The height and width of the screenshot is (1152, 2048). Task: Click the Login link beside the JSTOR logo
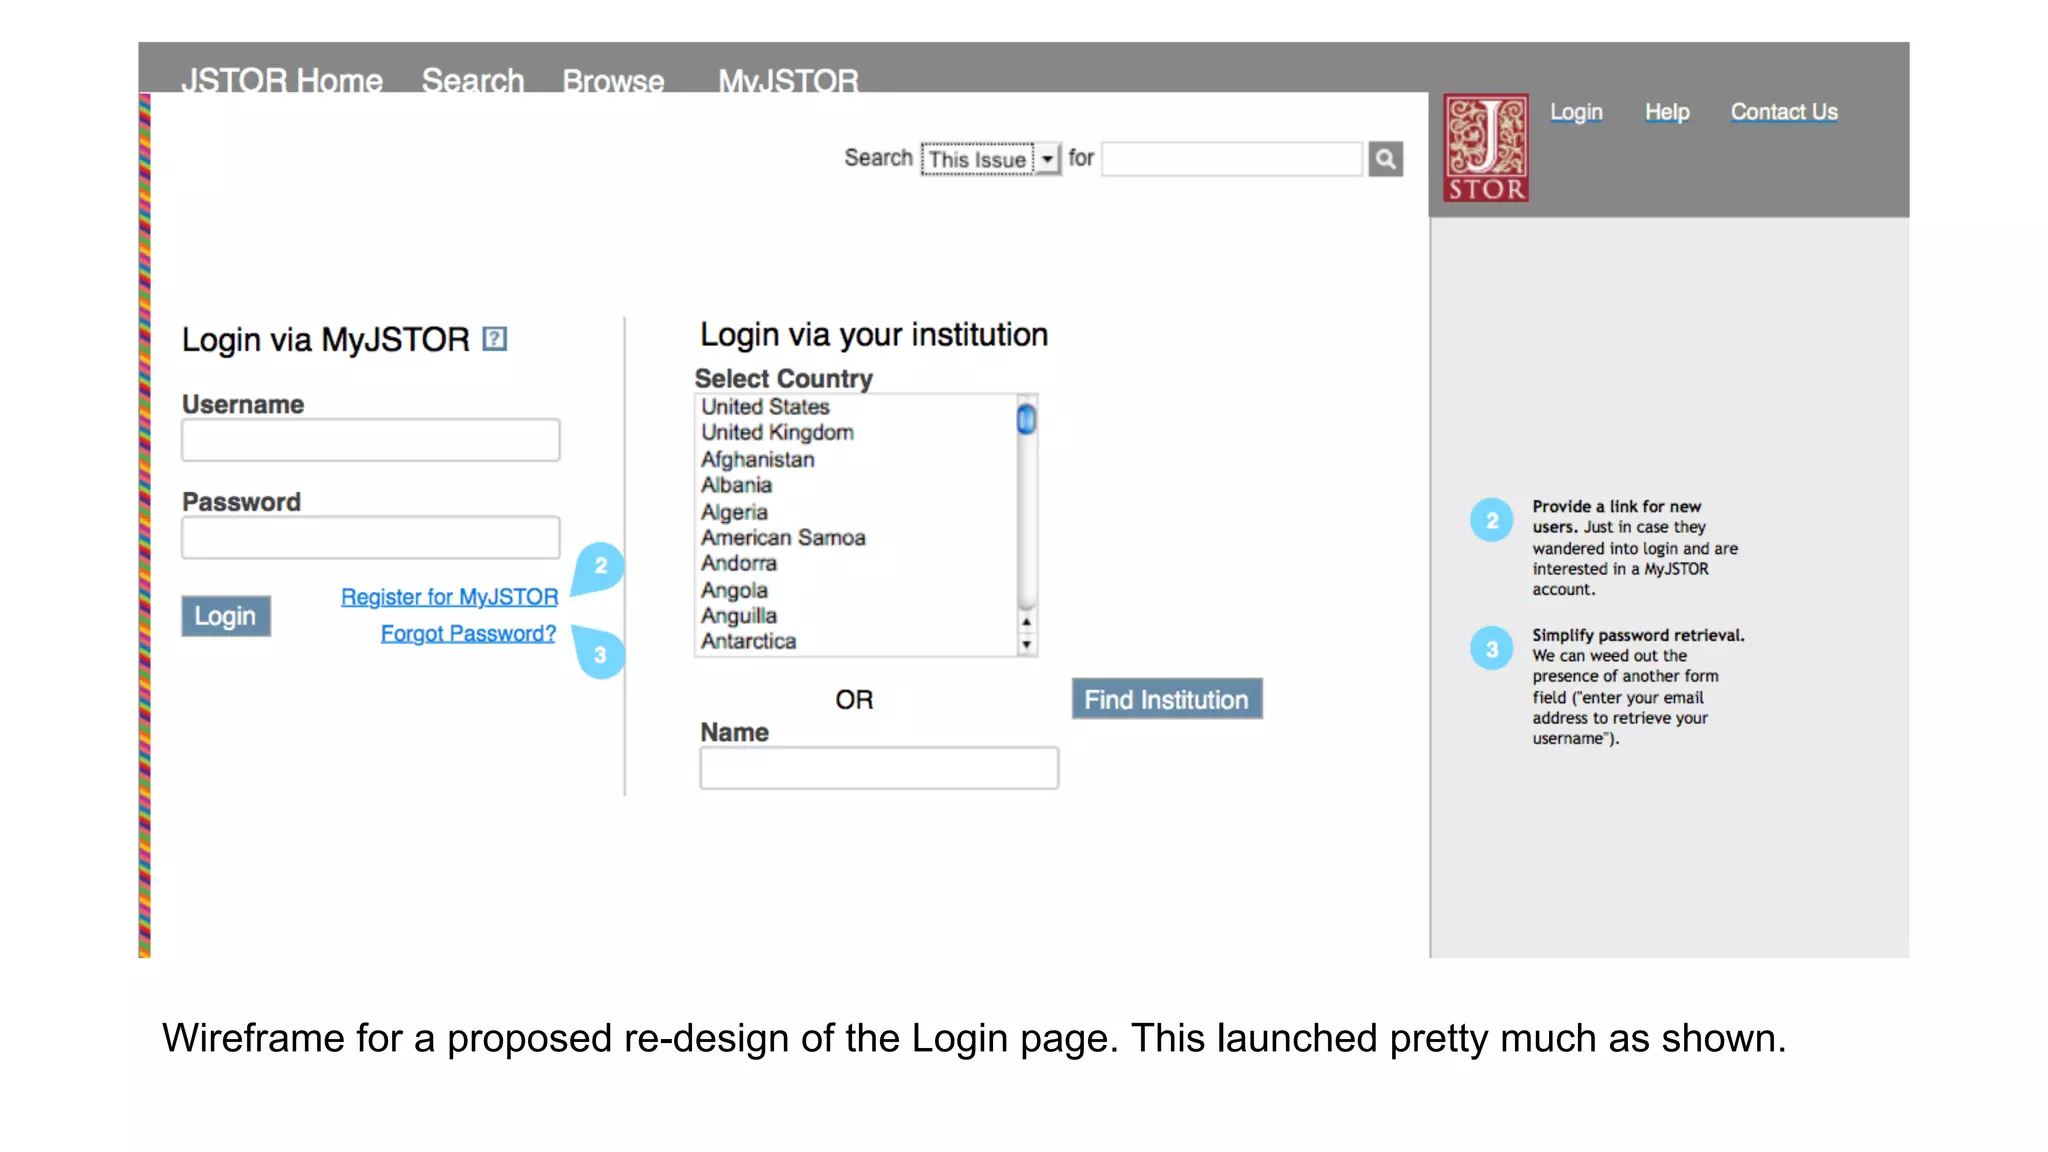pyautogui.click(x=1576, y=112)
